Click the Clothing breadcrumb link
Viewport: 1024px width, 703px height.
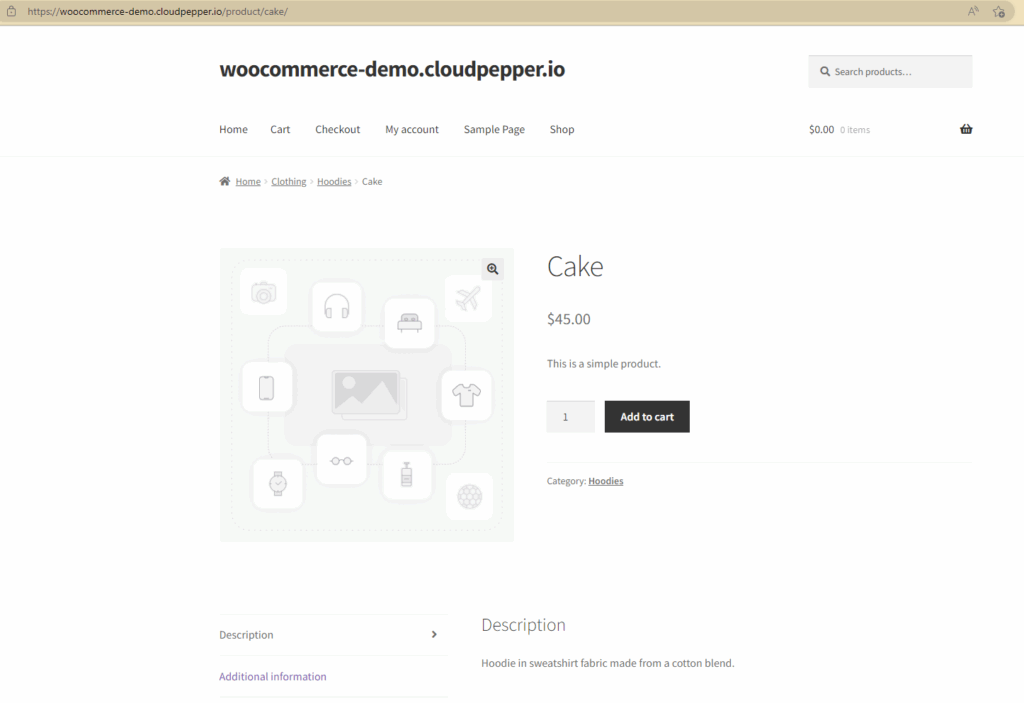pyautogui.click(x=288, y=181)
